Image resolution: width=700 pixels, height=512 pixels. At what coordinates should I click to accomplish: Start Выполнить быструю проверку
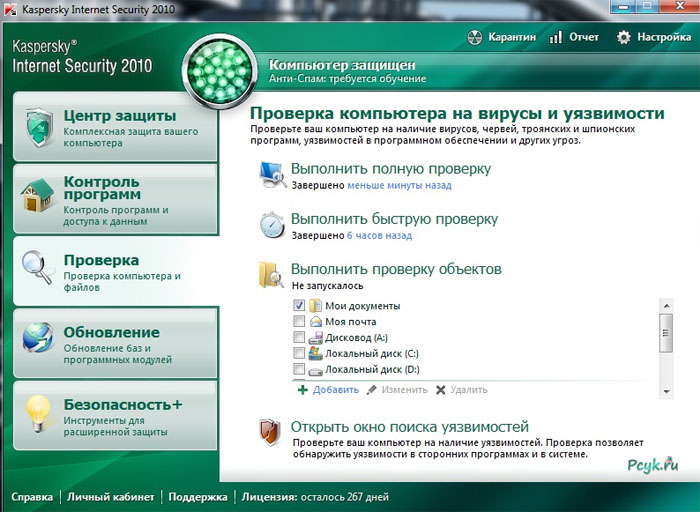coord(394,219)
